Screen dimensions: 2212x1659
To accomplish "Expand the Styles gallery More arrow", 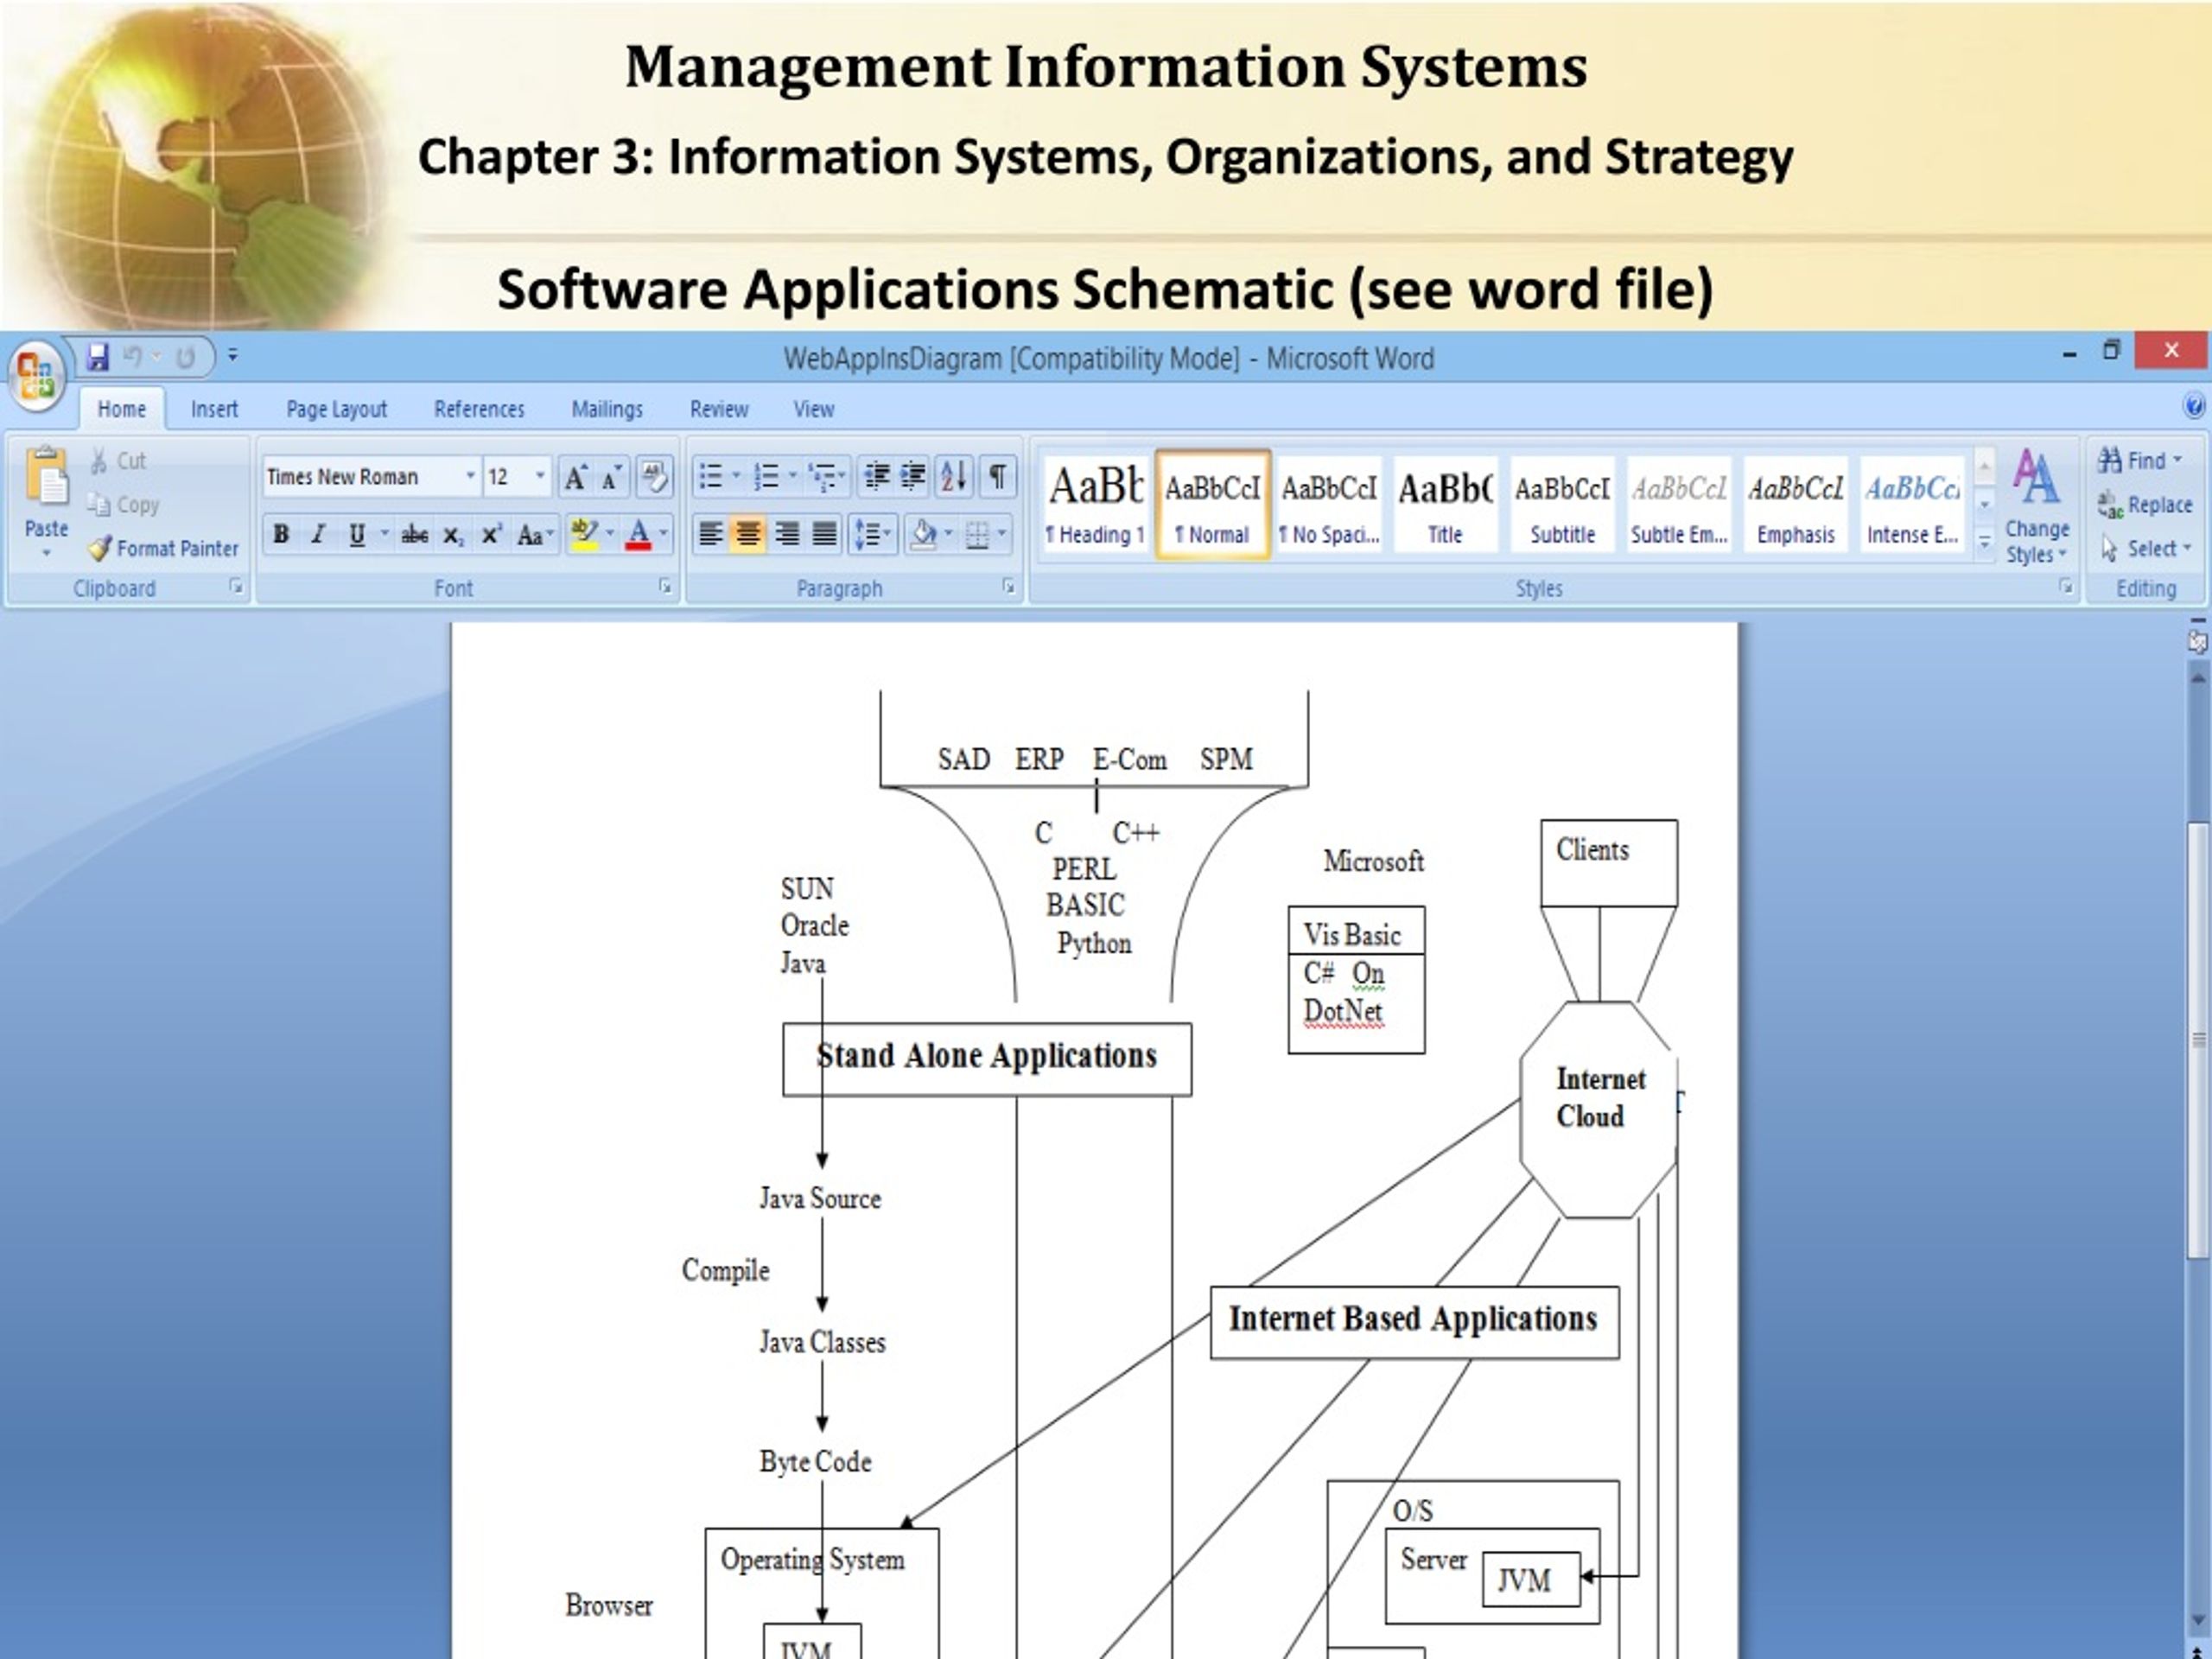I will (1985, 542).
